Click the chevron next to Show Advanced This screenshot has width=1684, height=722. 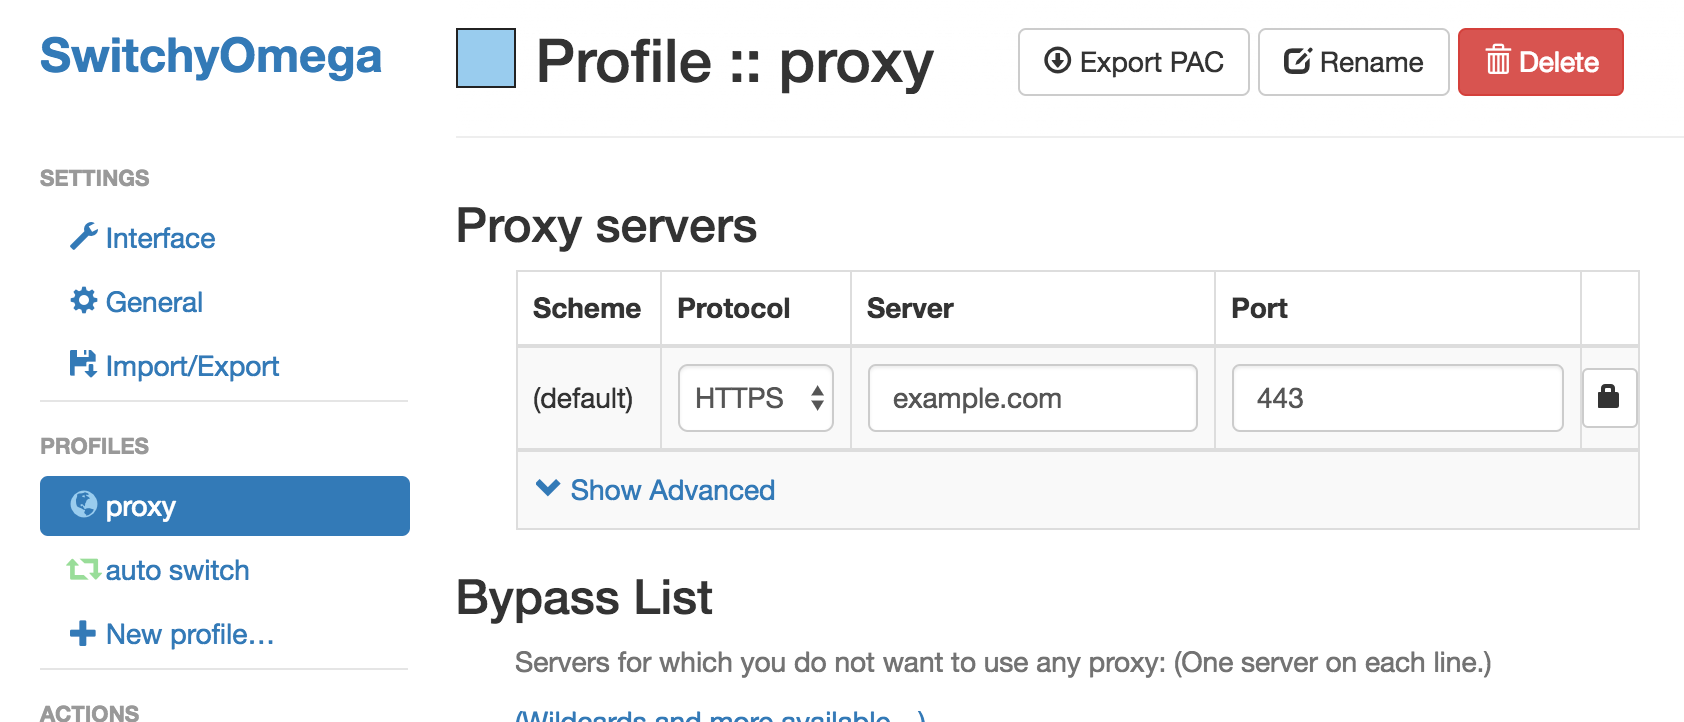point(548,488)
